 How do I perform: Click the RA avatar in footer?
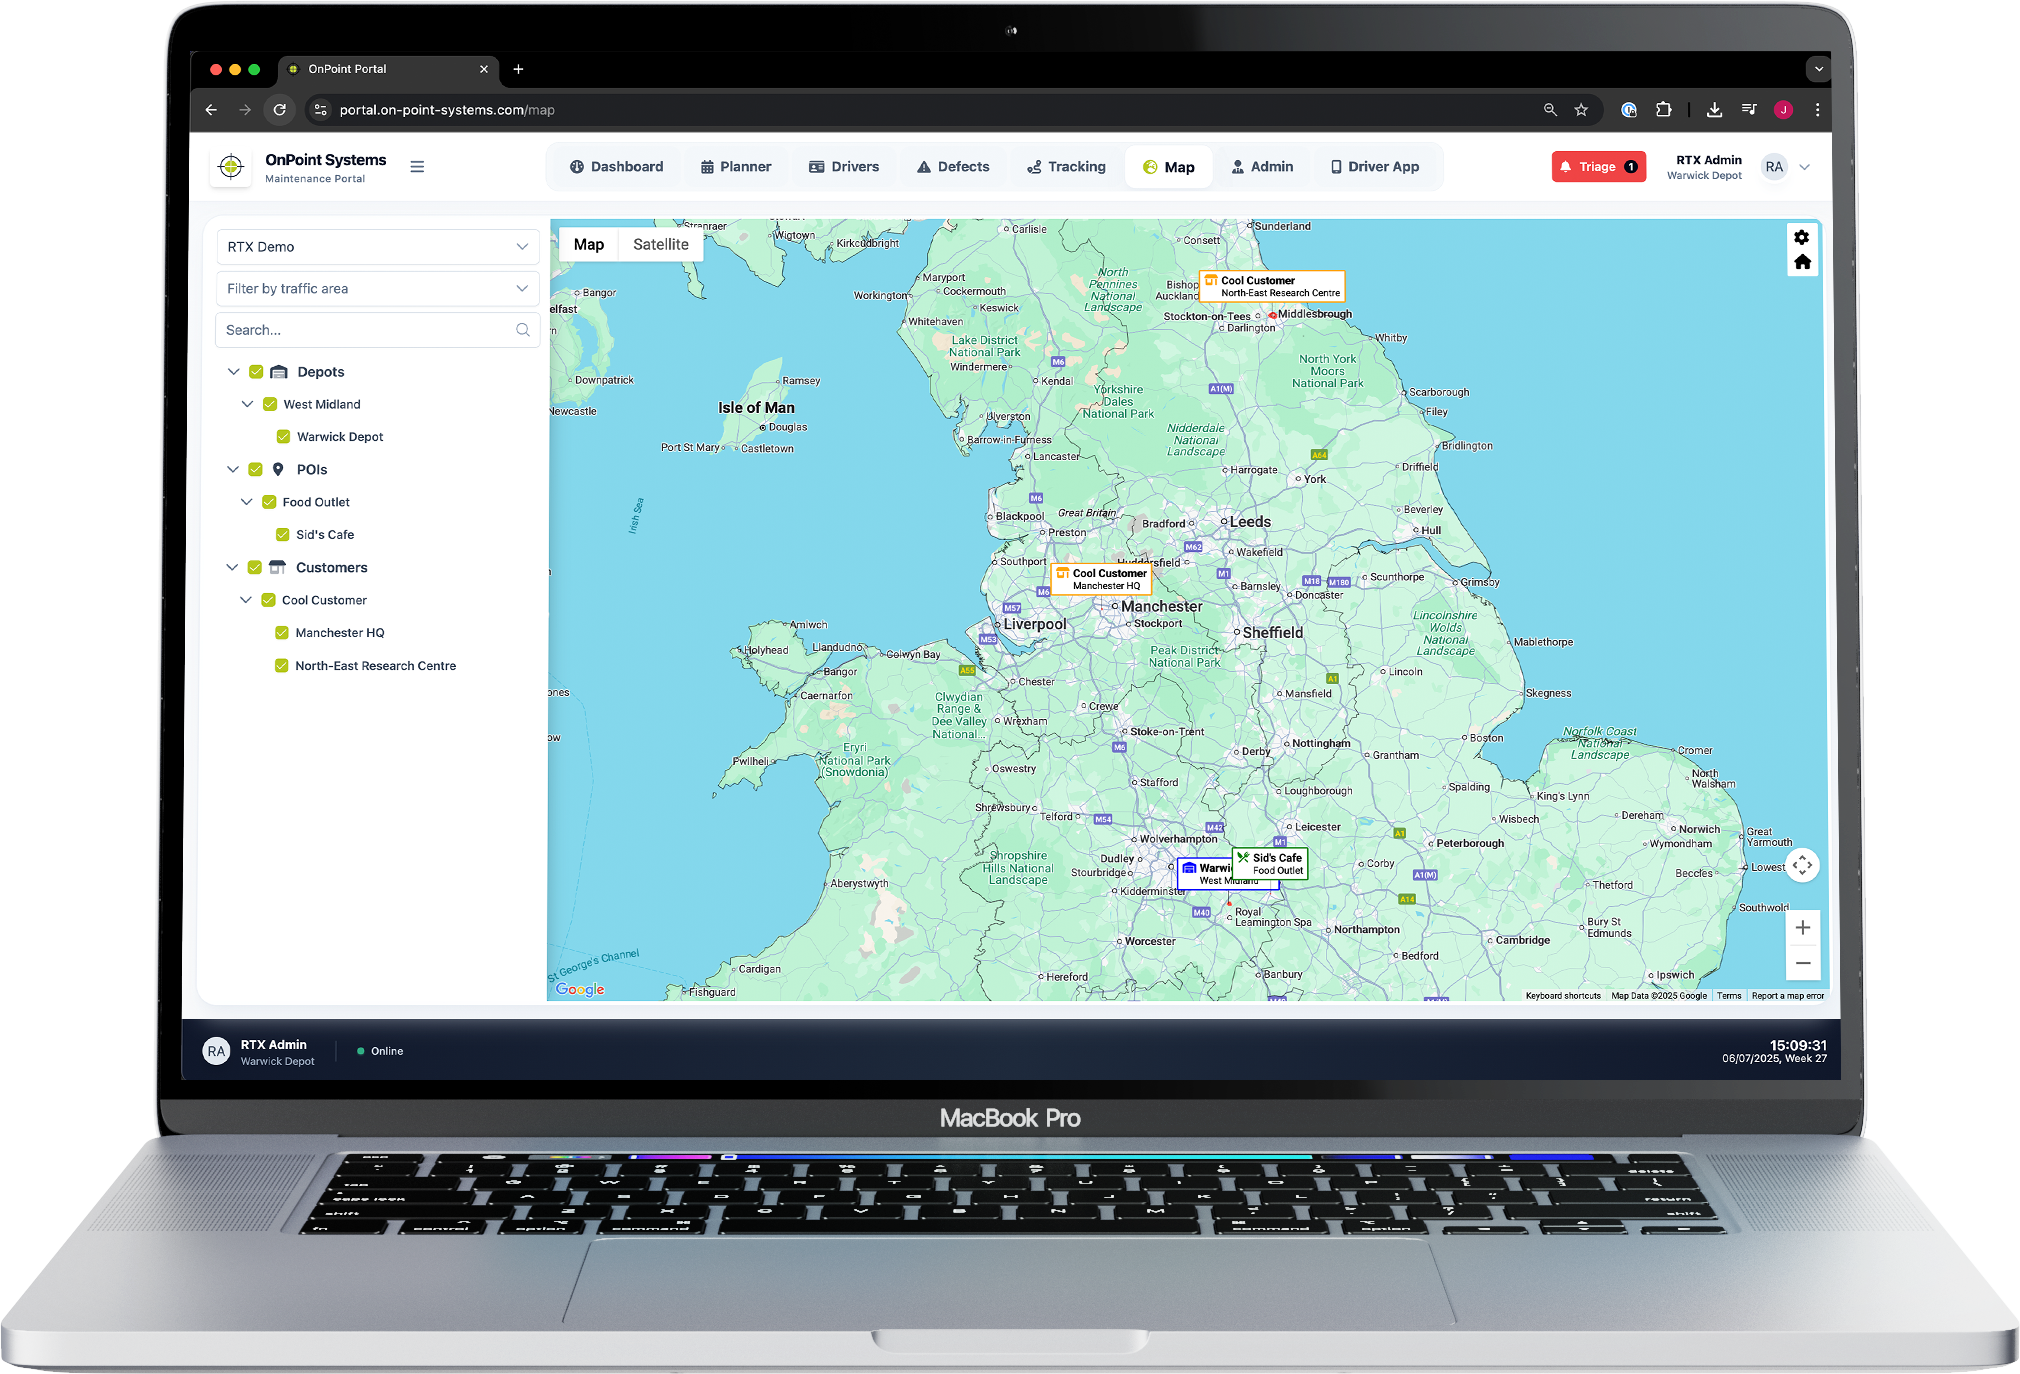(x=216, y=1052)
